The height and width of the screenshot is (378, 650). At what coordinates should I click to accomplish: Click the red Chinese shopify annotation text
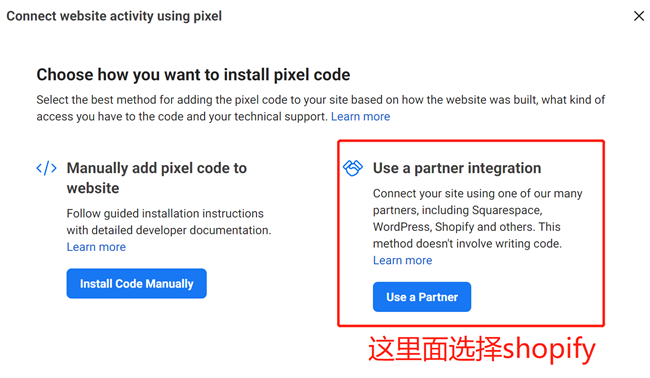pos(482,349)
